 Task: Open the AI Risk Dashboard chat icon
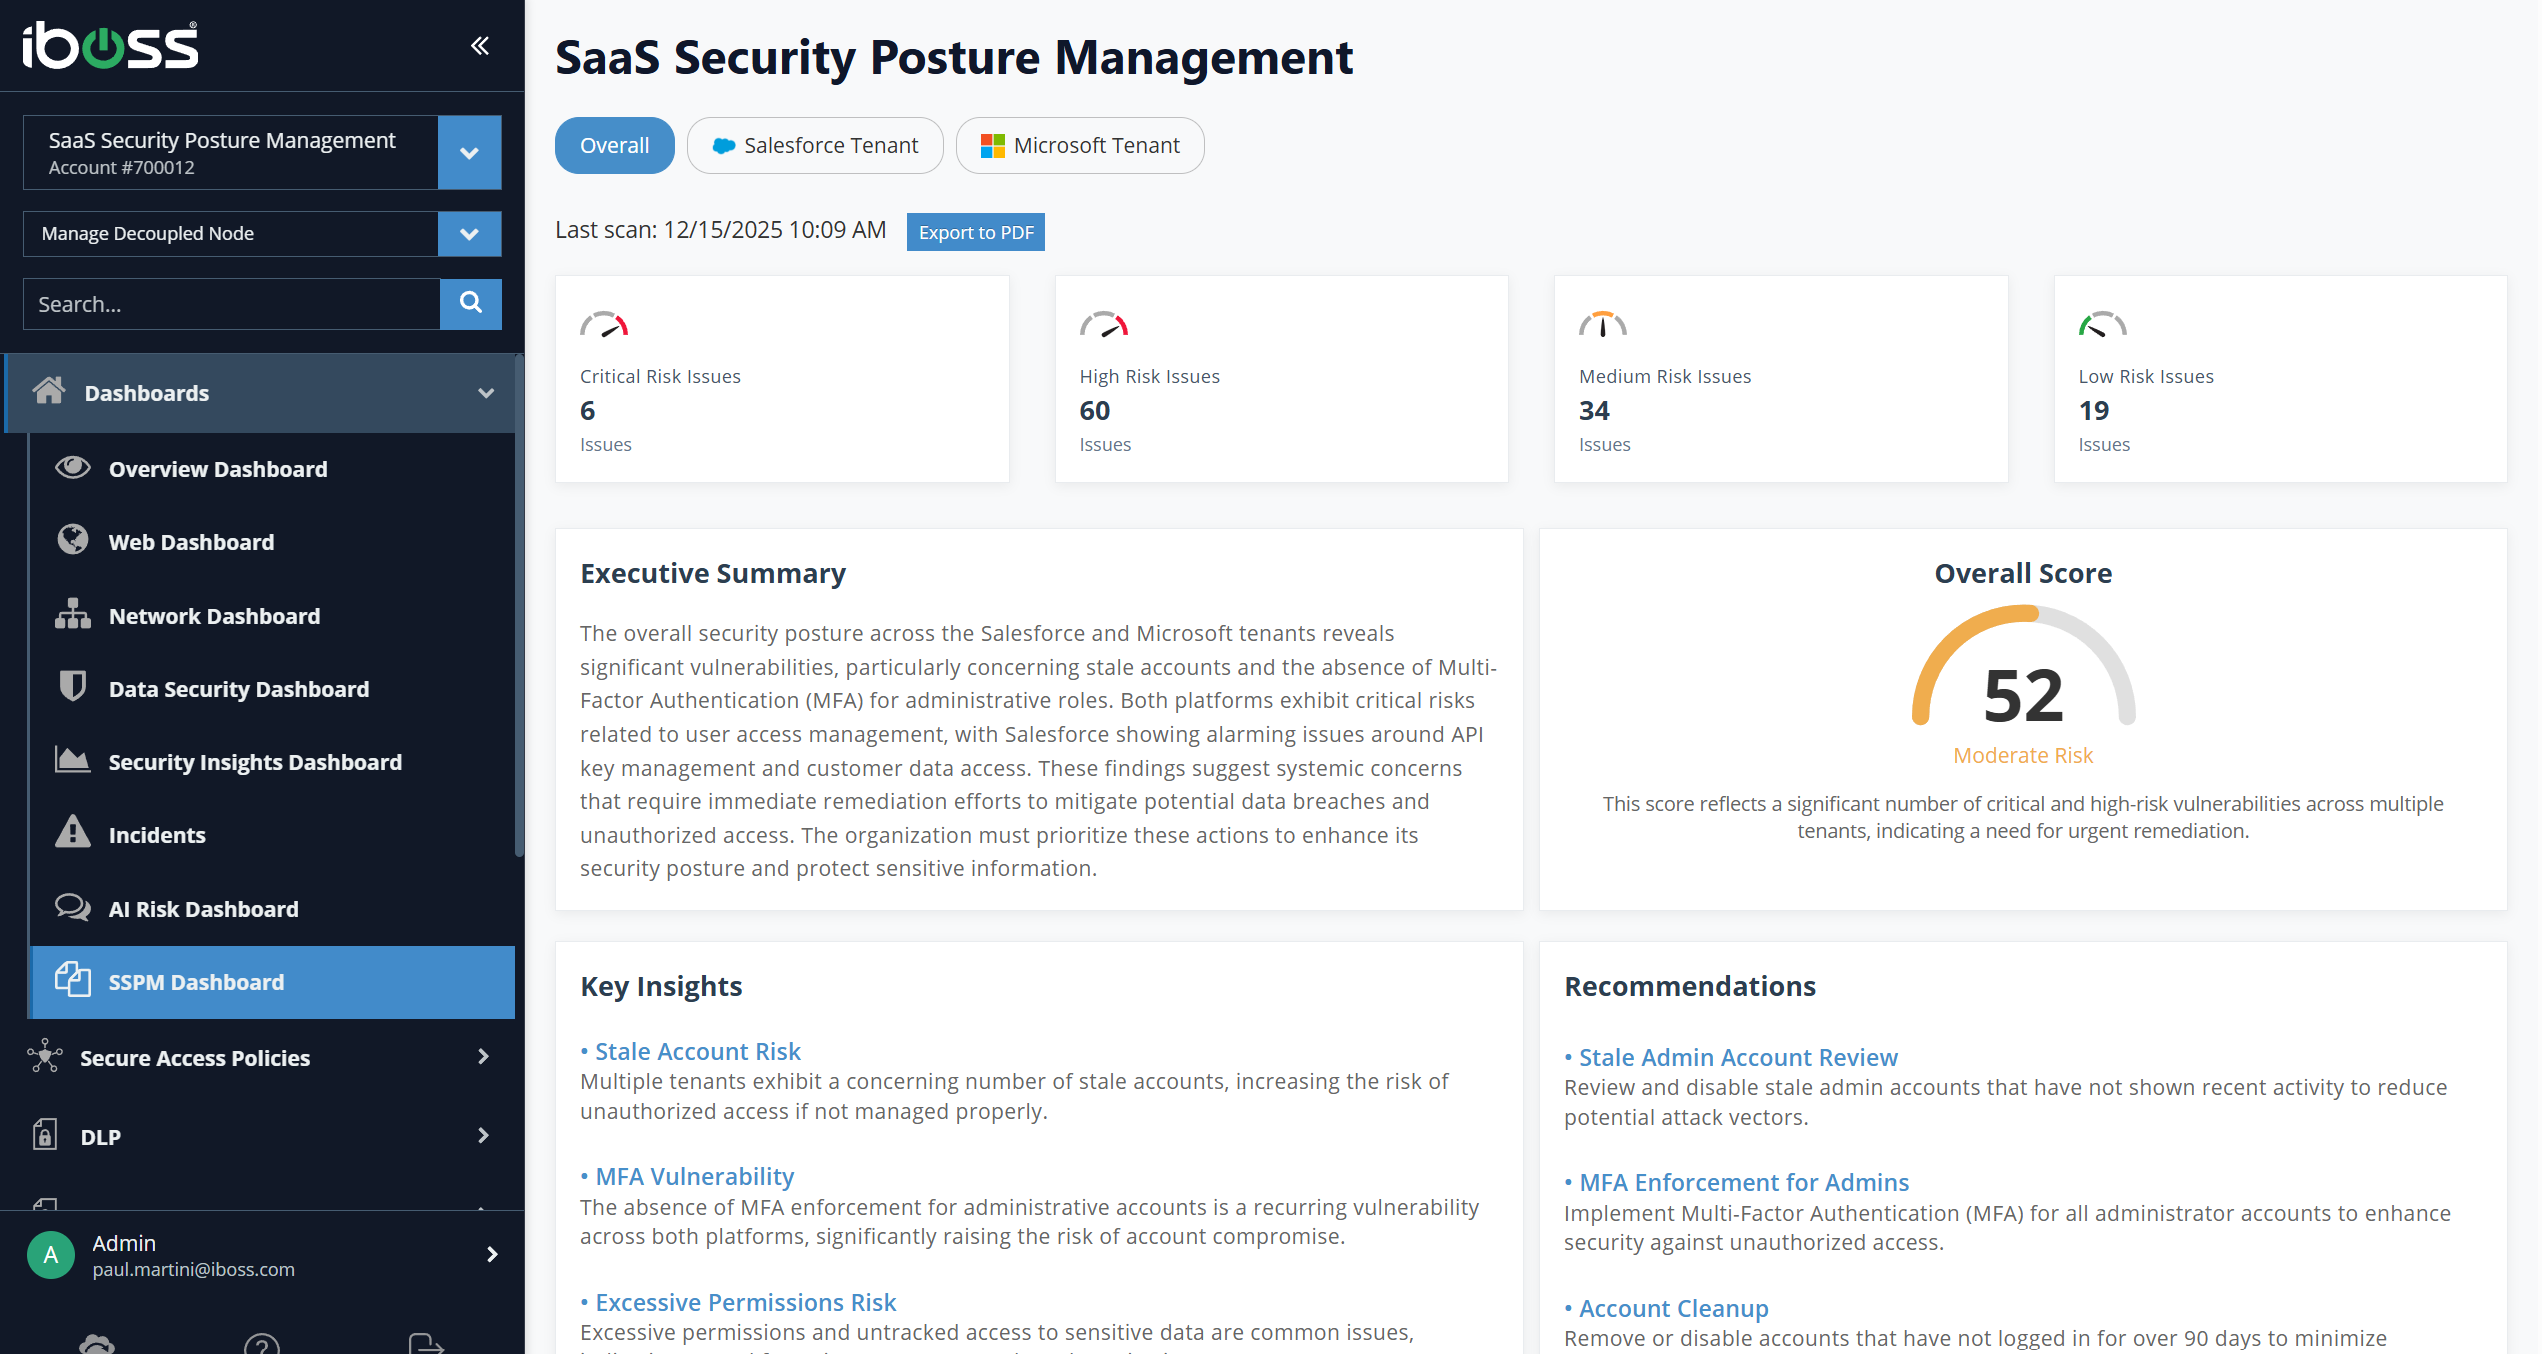pyautogui.click(x=72, y=908)
